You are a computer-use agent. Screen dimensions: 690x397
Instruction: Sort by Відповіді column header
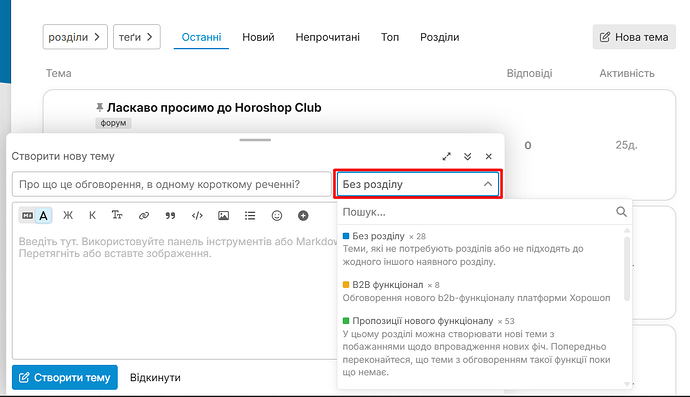pyautogui.click(x=529, y=73)
